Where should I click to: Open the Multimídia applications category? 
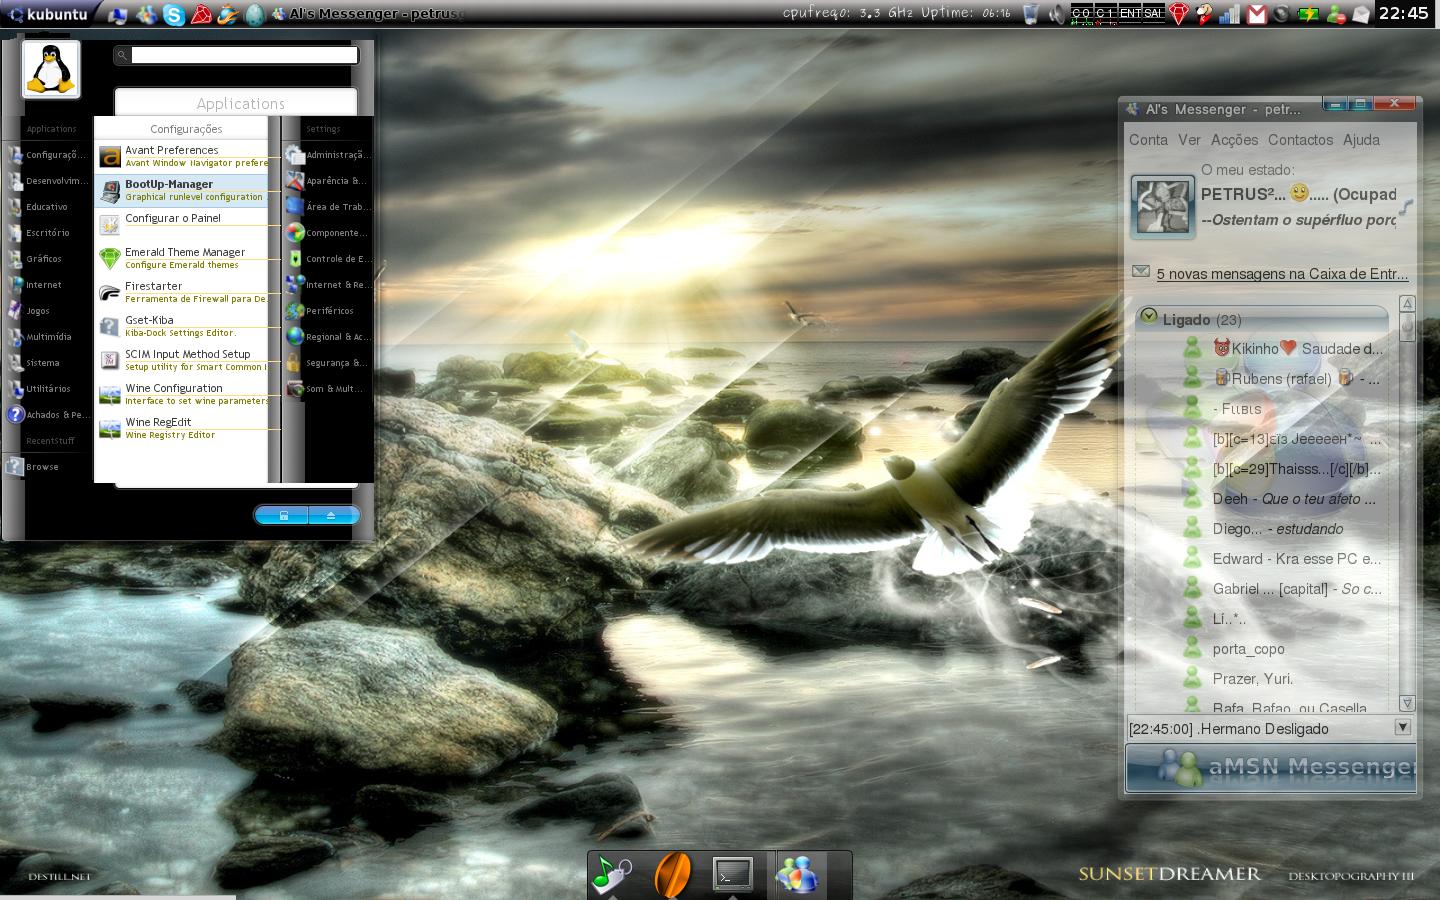pyautogui.click(x=46, y=337)
